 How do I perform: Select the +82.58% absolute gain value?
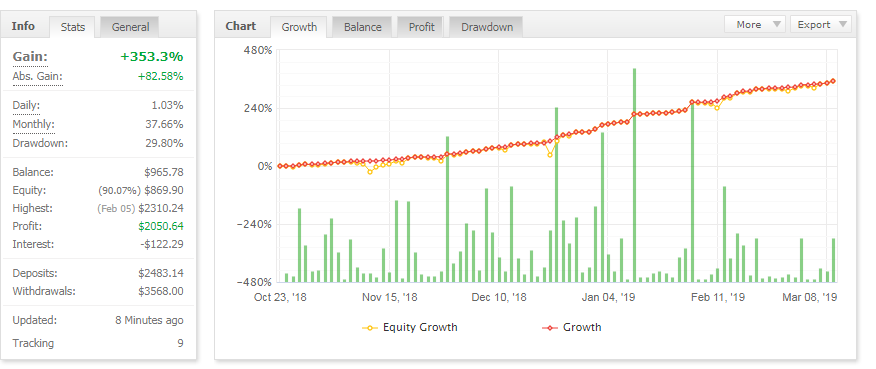160,77
